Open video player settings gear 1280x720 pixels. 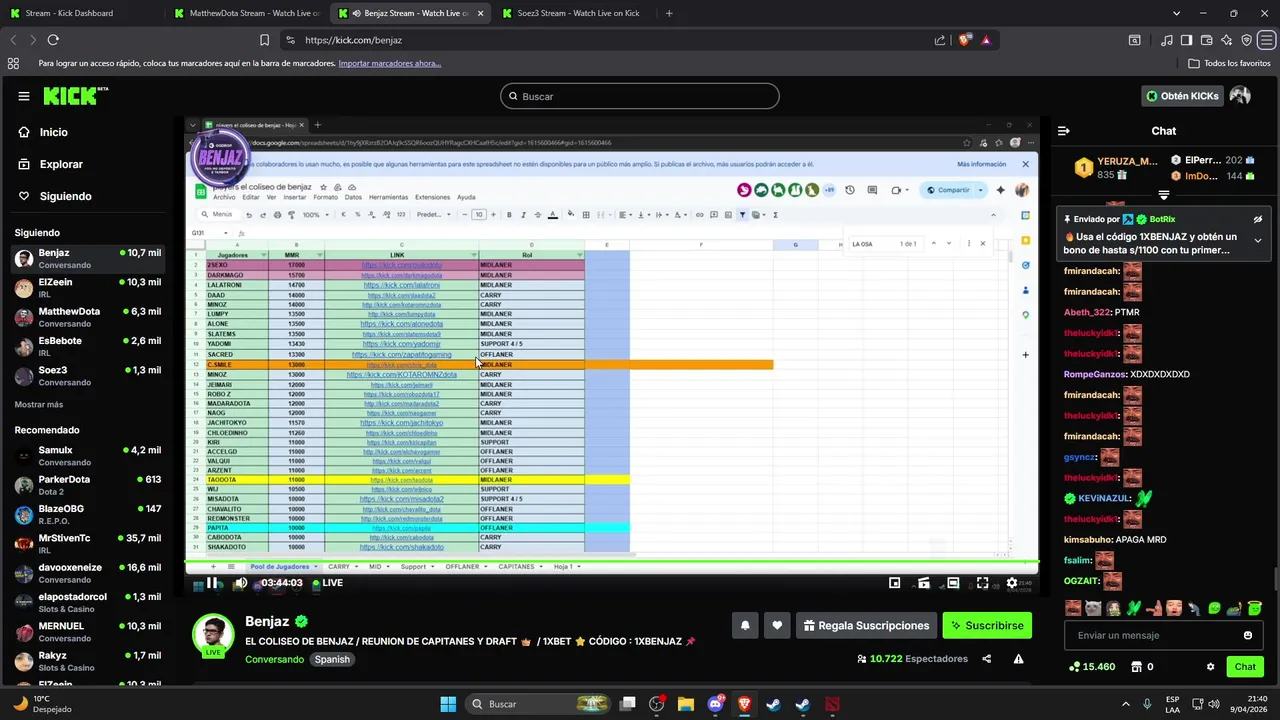pyautogui.click(x=1012, y=583)
